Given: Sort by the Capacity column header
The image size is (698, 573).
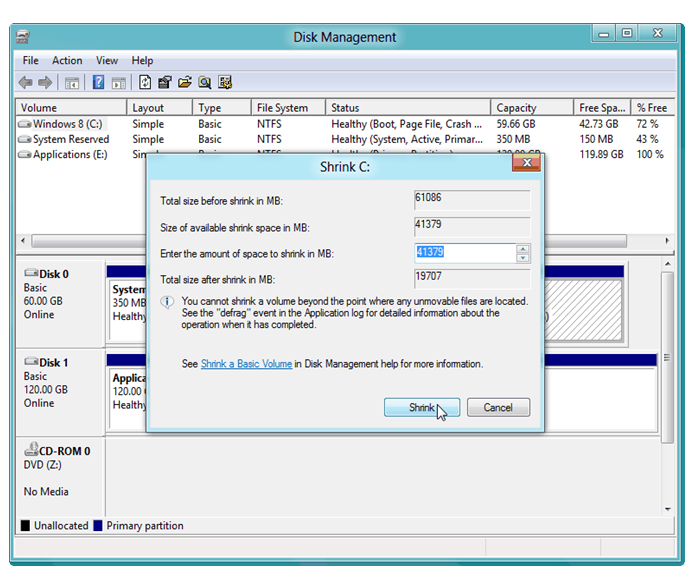Looking at the screenshot, I should [x=530, y=108].
